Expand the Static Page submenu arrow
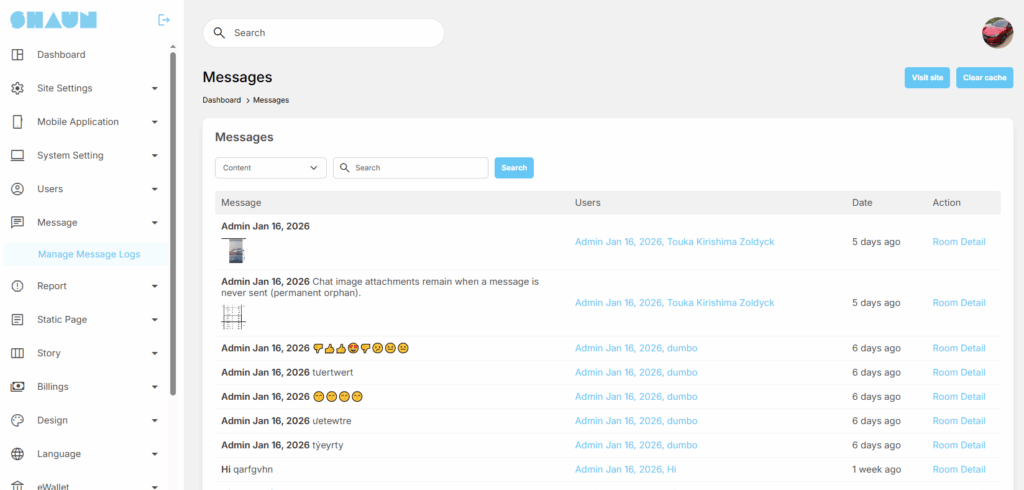Image resolution: width=1024 pixels, height=490 pixels. pos(155,320)
